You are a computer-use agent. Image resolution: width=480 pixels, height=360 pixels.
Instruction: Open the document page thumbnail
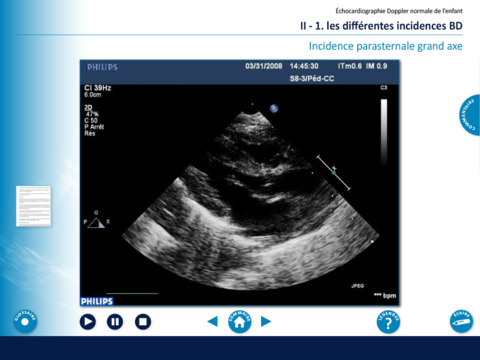click(34, 206)
